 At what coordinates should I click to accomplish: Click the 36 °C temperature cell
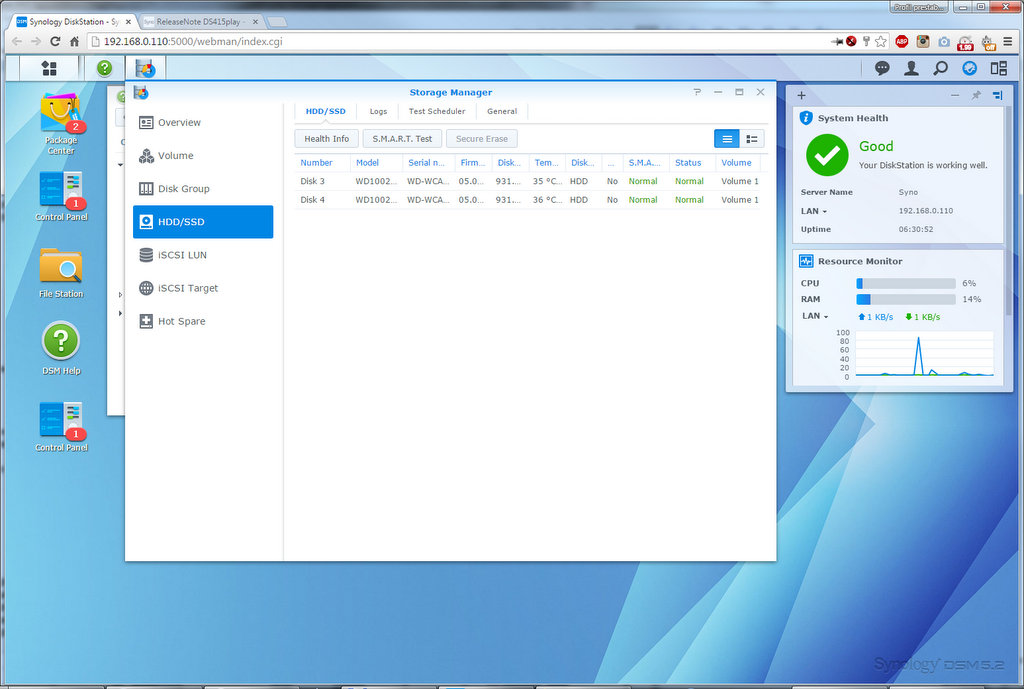pos(547,200)
